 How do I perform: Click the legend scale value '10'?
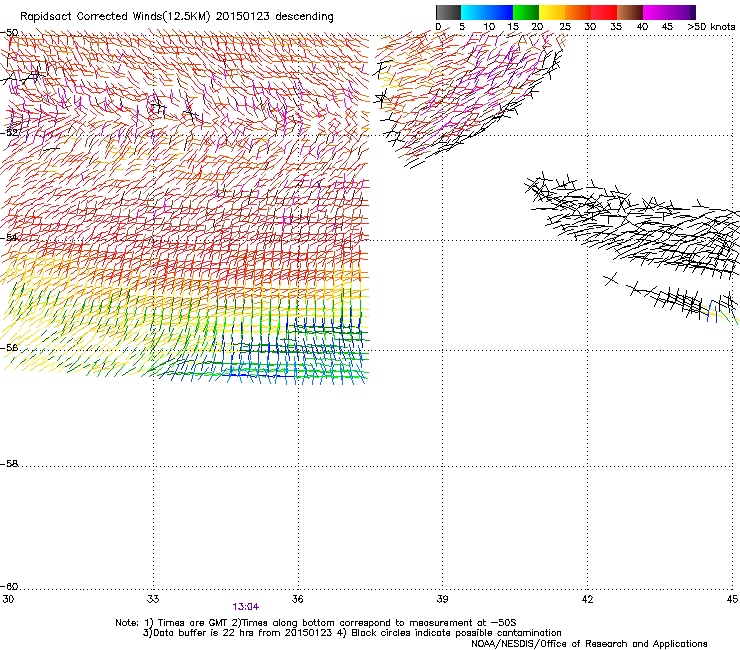(489, 27)
